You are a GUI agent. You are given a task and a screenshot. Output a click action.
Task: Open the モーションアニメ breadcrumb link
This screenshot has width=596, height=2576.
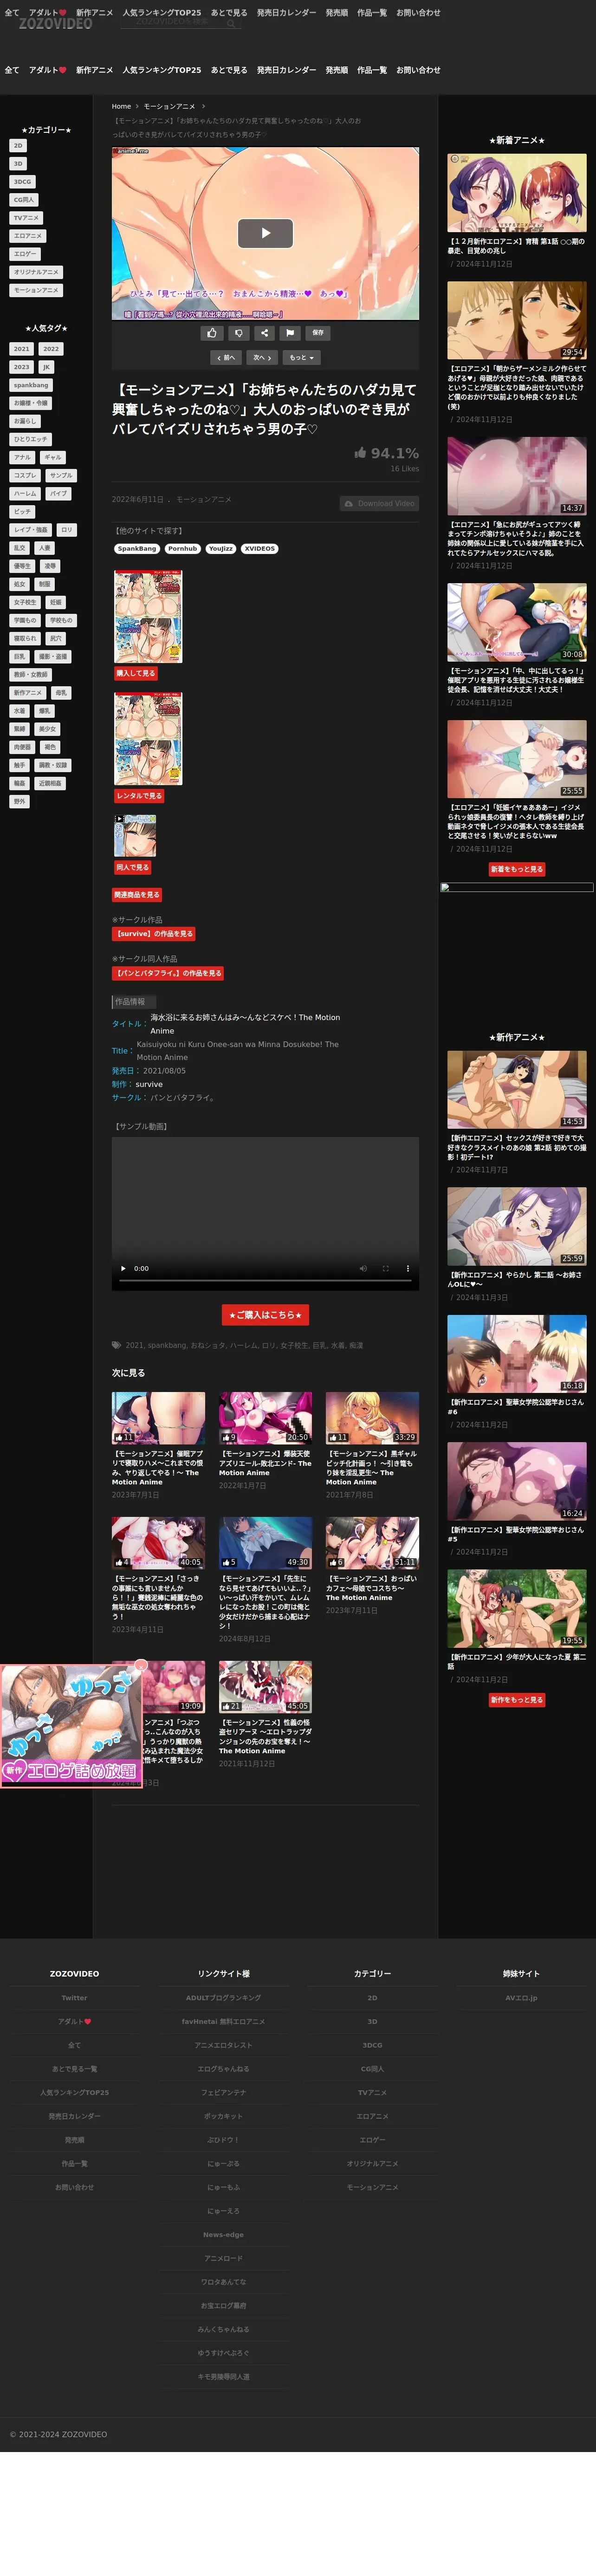click(169, 106)
